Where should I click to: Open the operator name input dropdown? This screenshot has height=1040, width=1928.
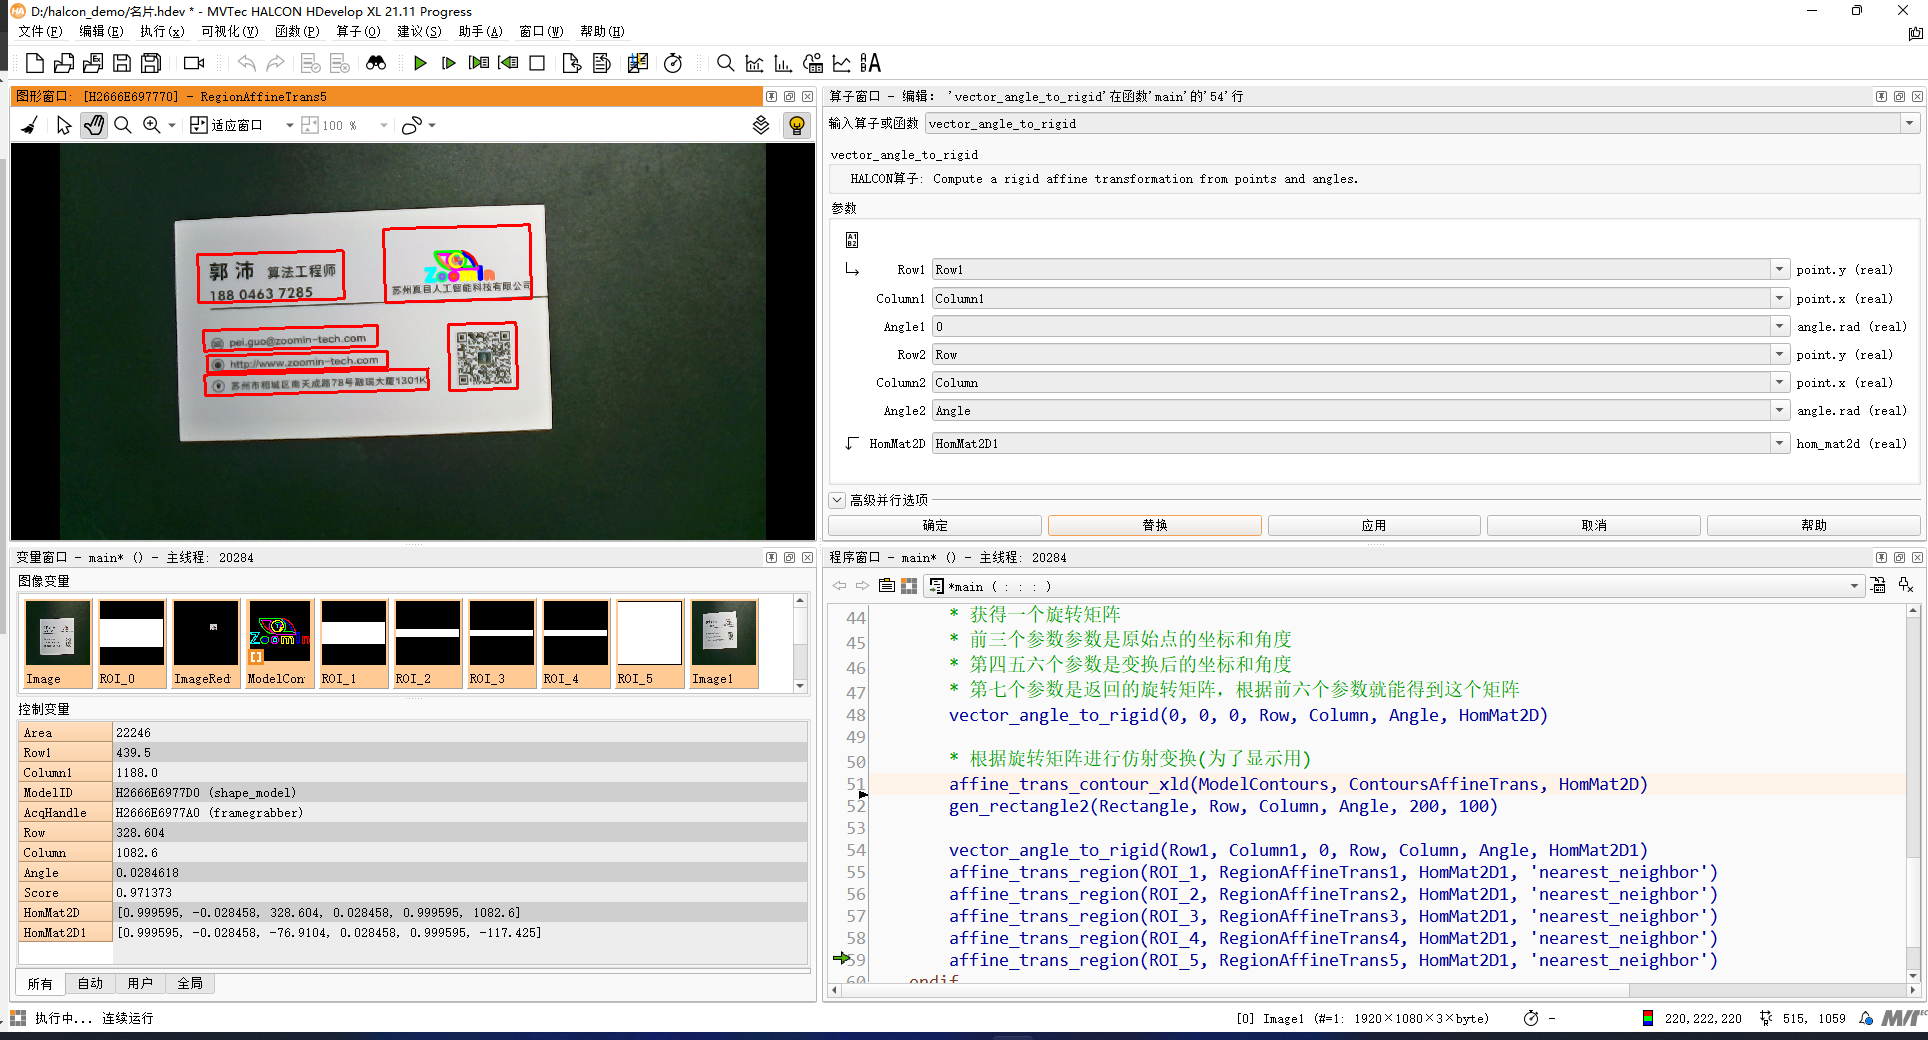1909,123
